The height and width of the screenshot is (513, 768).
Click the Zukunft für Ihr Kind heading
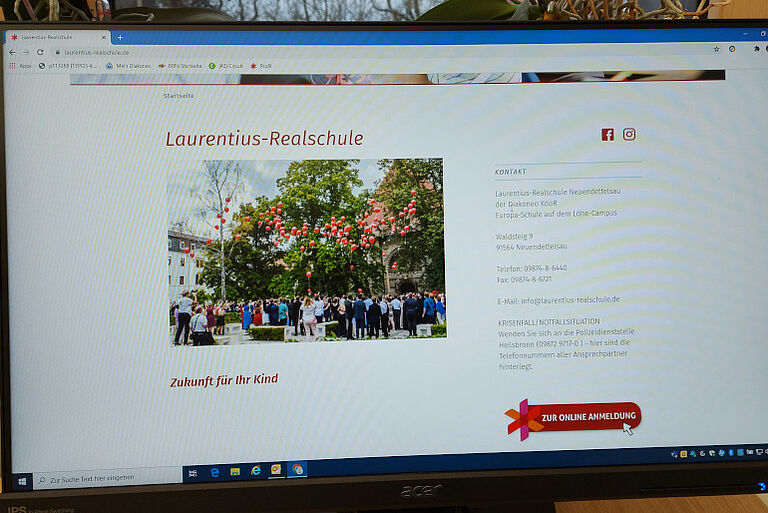pos(224,380)
